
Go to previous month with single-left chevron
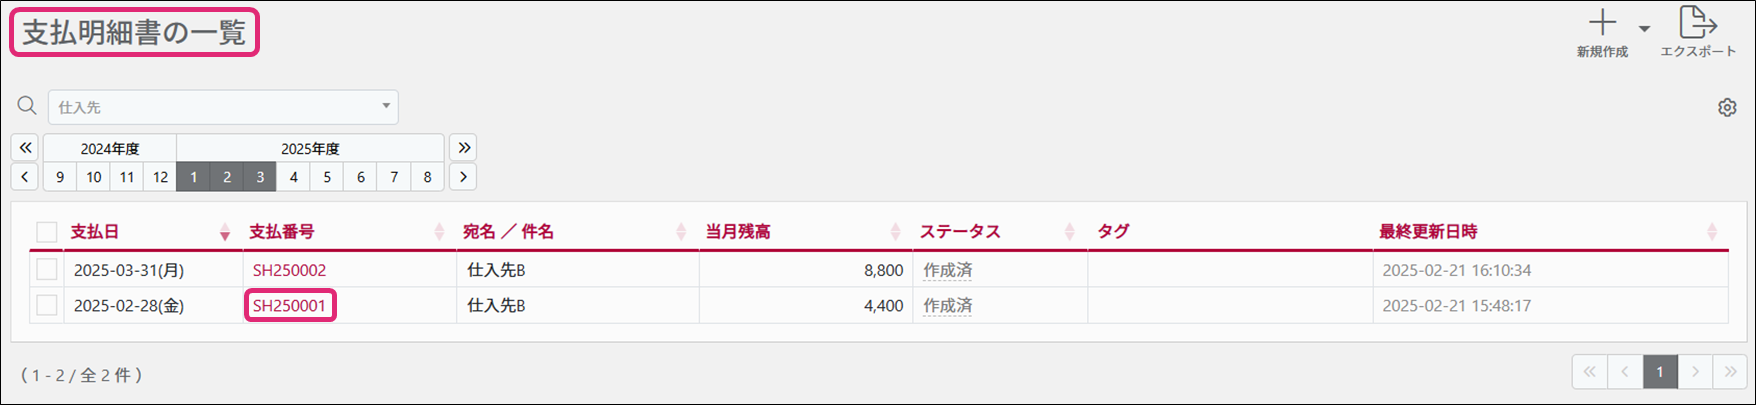click(26, 177)
